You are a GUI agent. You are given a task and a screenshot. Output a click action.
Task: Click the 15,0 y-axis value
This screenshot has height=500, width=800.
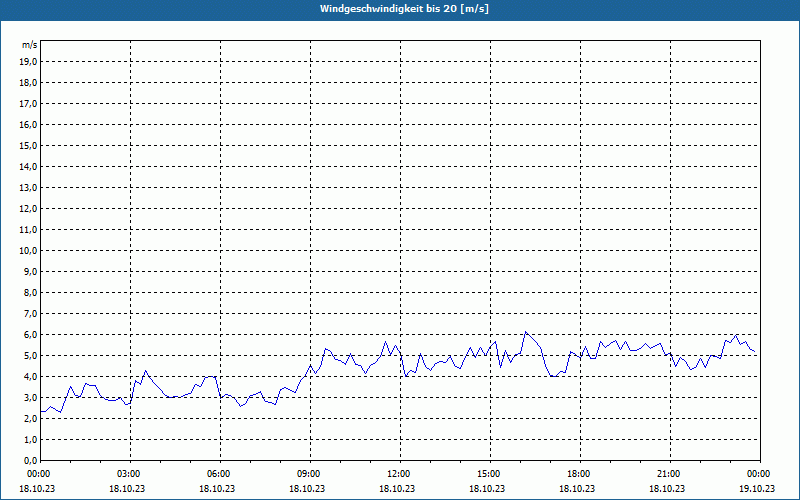click(29, 146)
